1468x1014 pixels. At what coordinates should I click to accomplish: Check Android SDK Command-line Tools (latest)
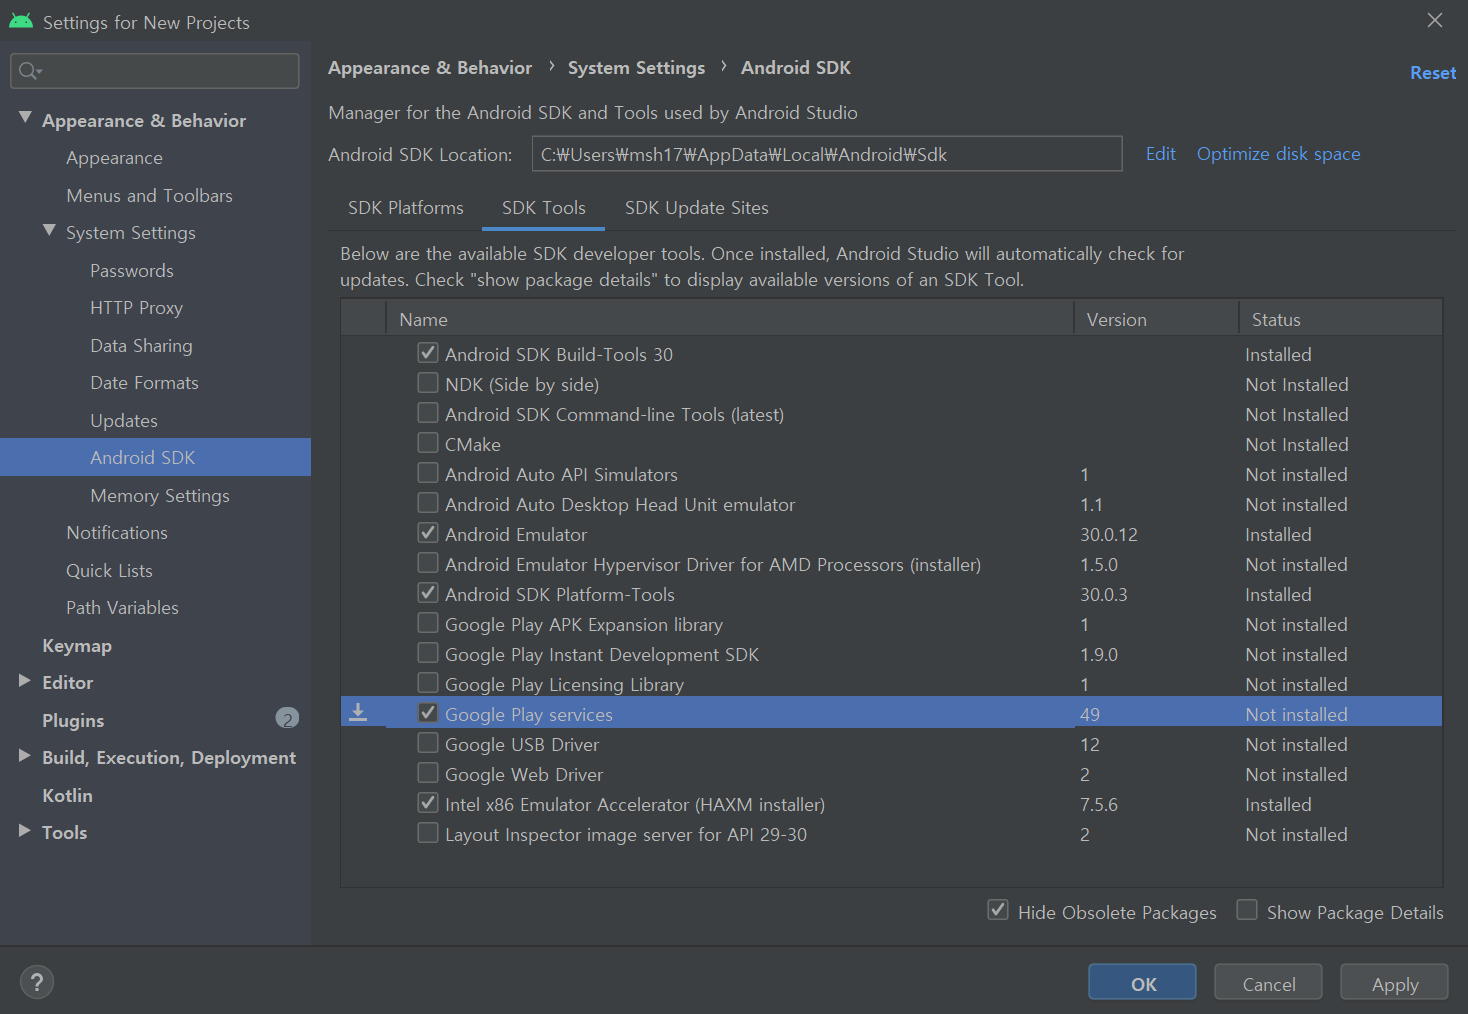pos(428,413)
